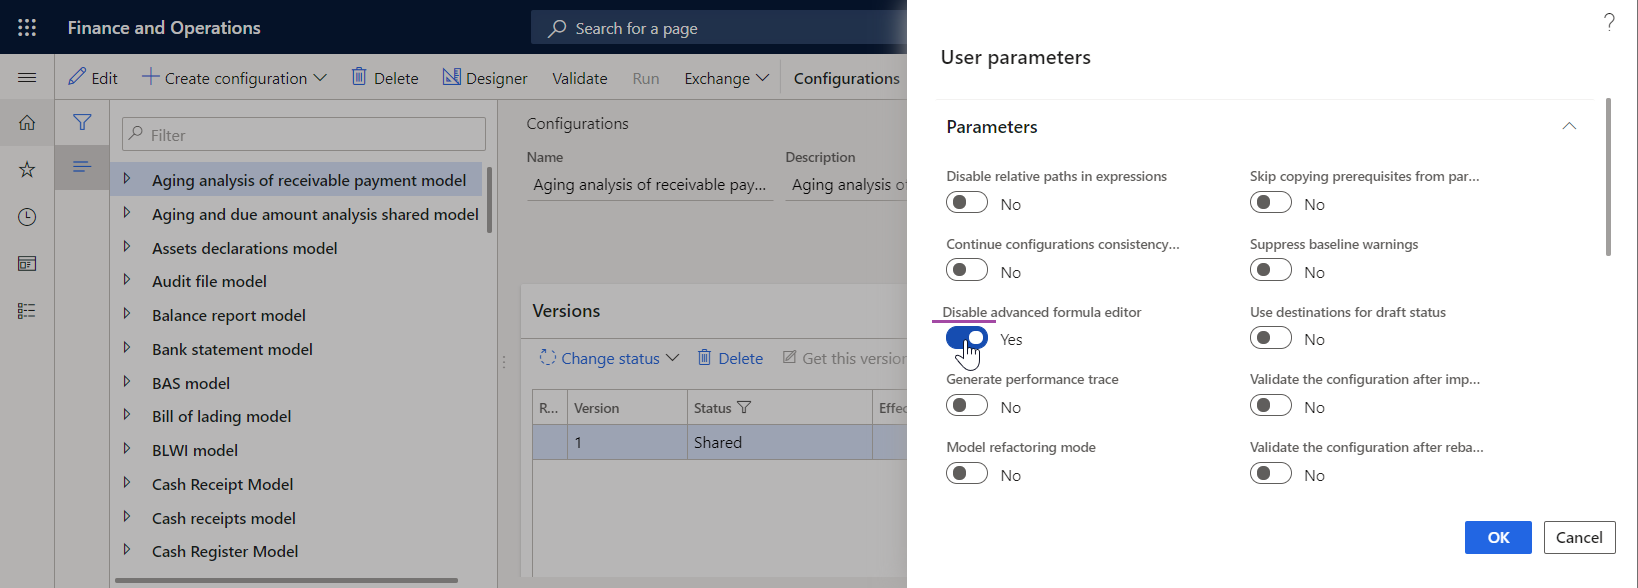Screen dimensions: 1638x588
Task: Open Favorites star icon in sidebar
Action: click(27, 170)
